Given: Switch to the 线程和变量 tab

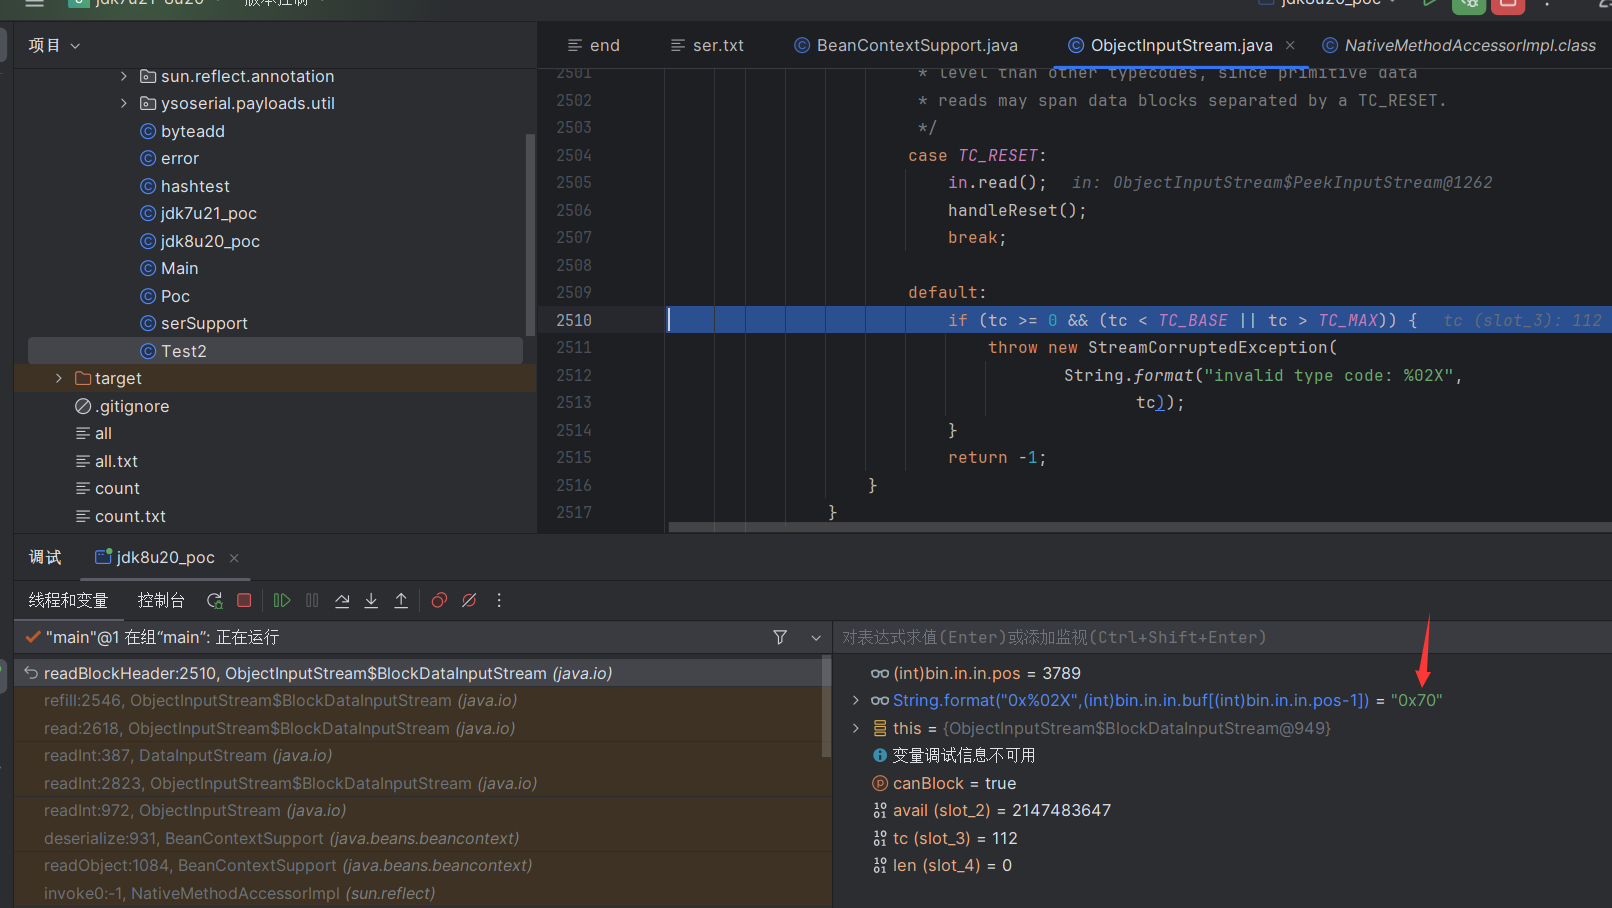Looking at the screenshot, I should click(x=68, y=600).
